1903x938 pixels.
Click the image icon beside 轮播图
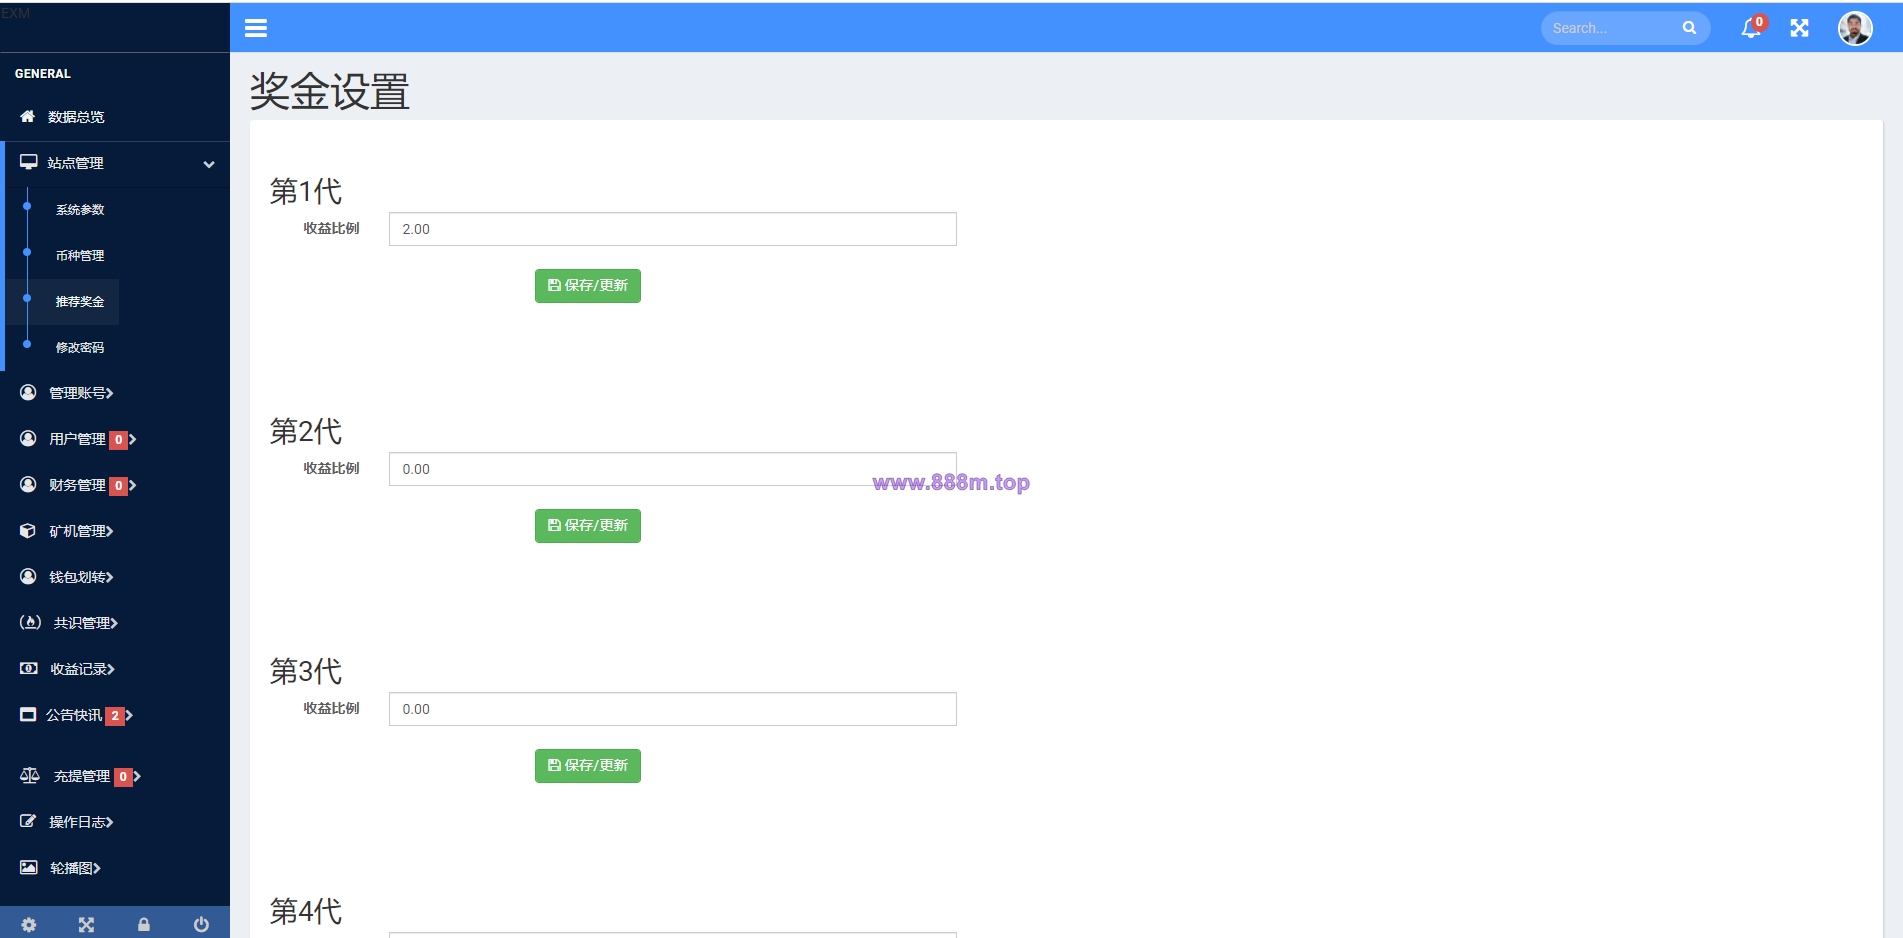[x=29, y=868]
